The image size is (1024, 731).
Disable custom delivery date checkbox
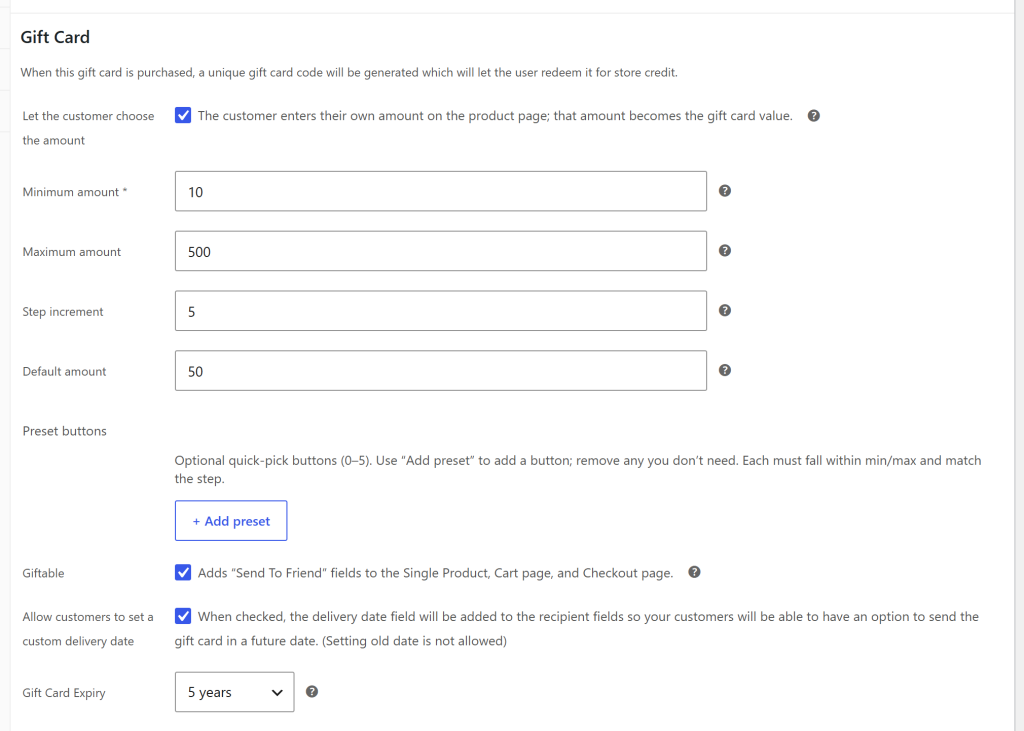pos(183,616)
